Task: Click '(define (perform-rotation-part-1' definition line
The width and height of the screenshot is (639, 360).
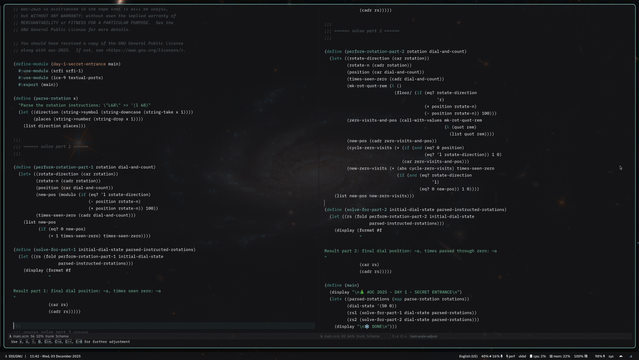Action: 84,167
